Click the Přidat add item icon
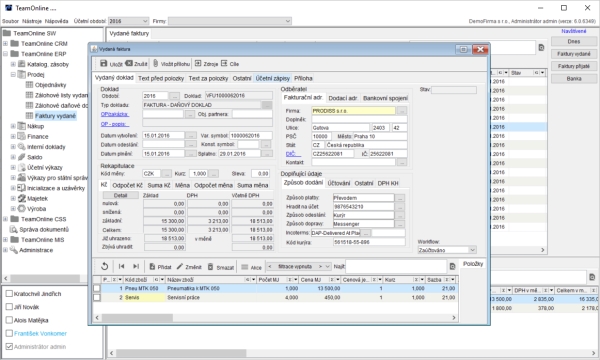 [x=152, y=266]
